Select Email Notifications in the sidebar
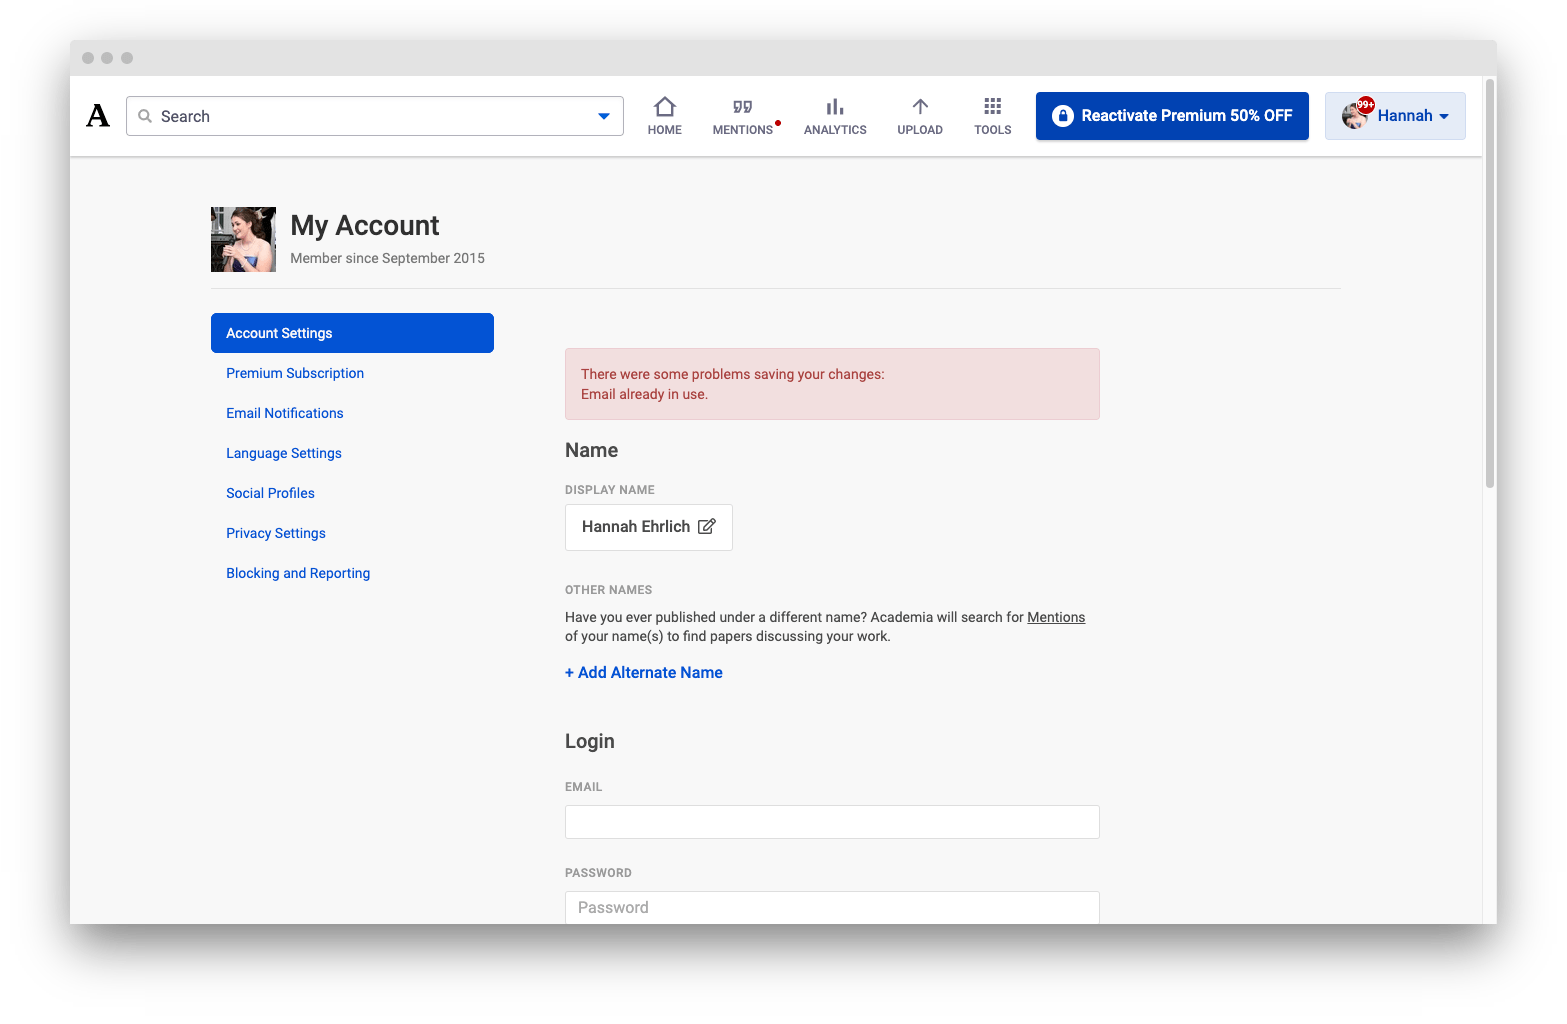 pos(284,413)
